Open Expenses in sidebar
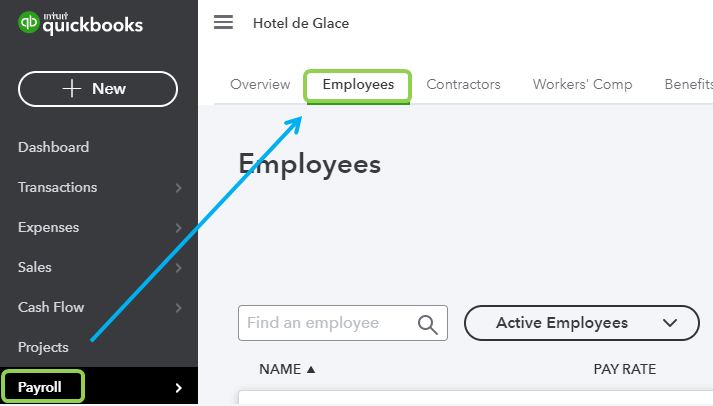 [x=49, y=227]
